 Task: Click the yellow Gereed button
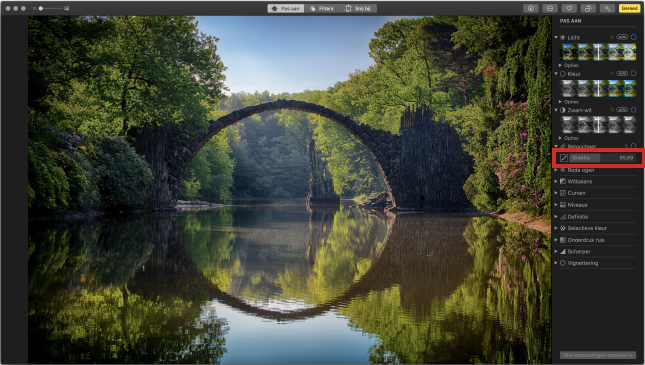pyautogui.click(x=629, y=8)
